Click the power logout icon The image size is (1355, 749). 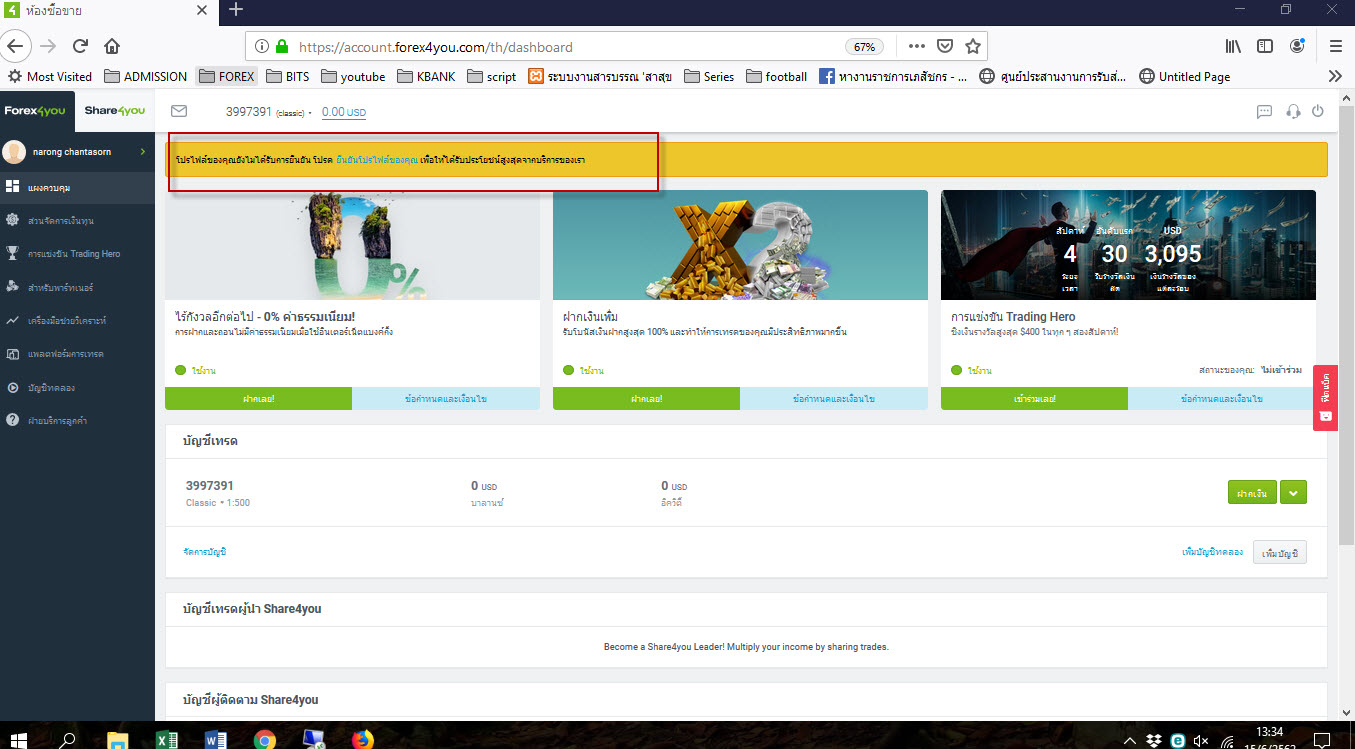tap(1317, 111)
